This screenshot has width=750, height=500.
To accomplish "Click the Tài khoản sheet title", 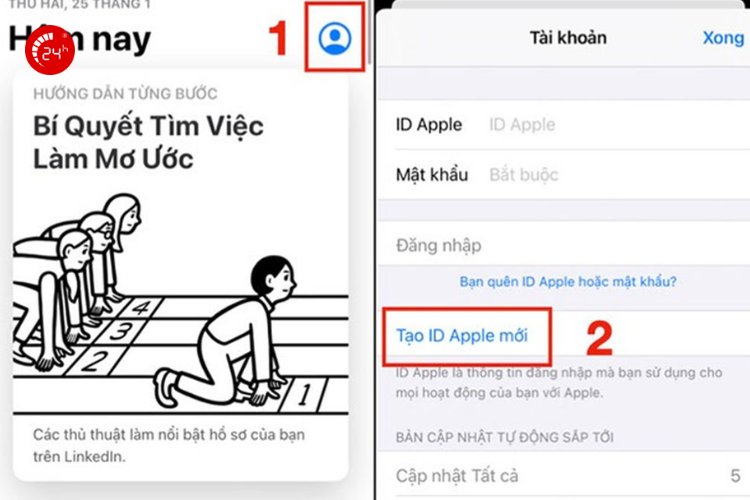I will pyautogui.click(x=568, y=38).
